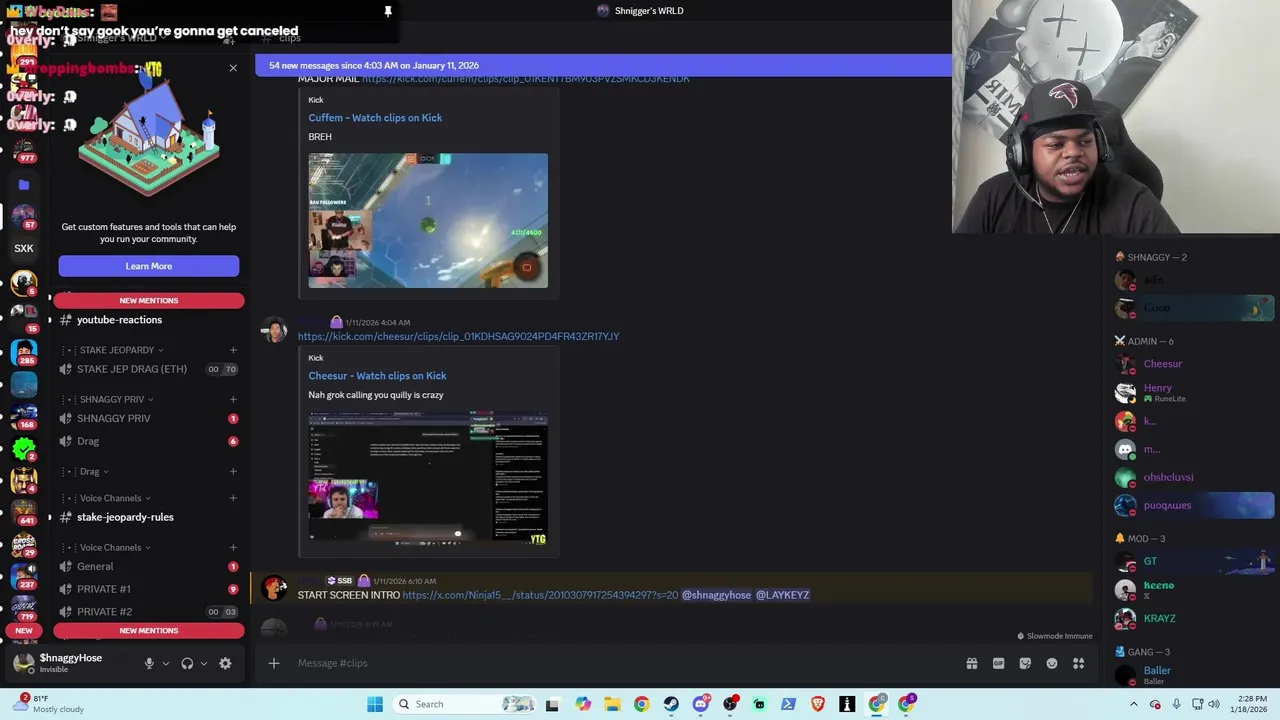Viewport: 1280px width, 720px height.
Task: Open Brave browser from the taskbar
Action: [x=818, y=704]
